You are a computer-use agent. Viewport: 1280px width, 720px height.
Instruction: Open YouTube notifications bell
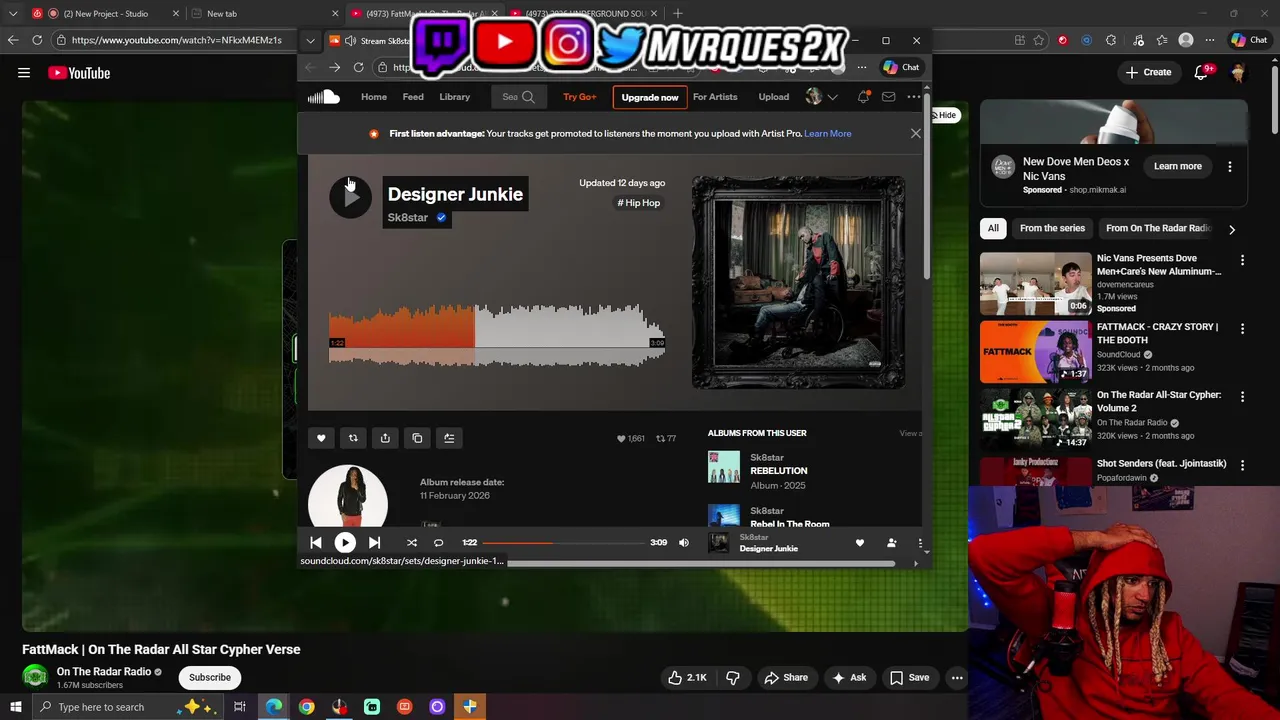(x=1203, y=72)
